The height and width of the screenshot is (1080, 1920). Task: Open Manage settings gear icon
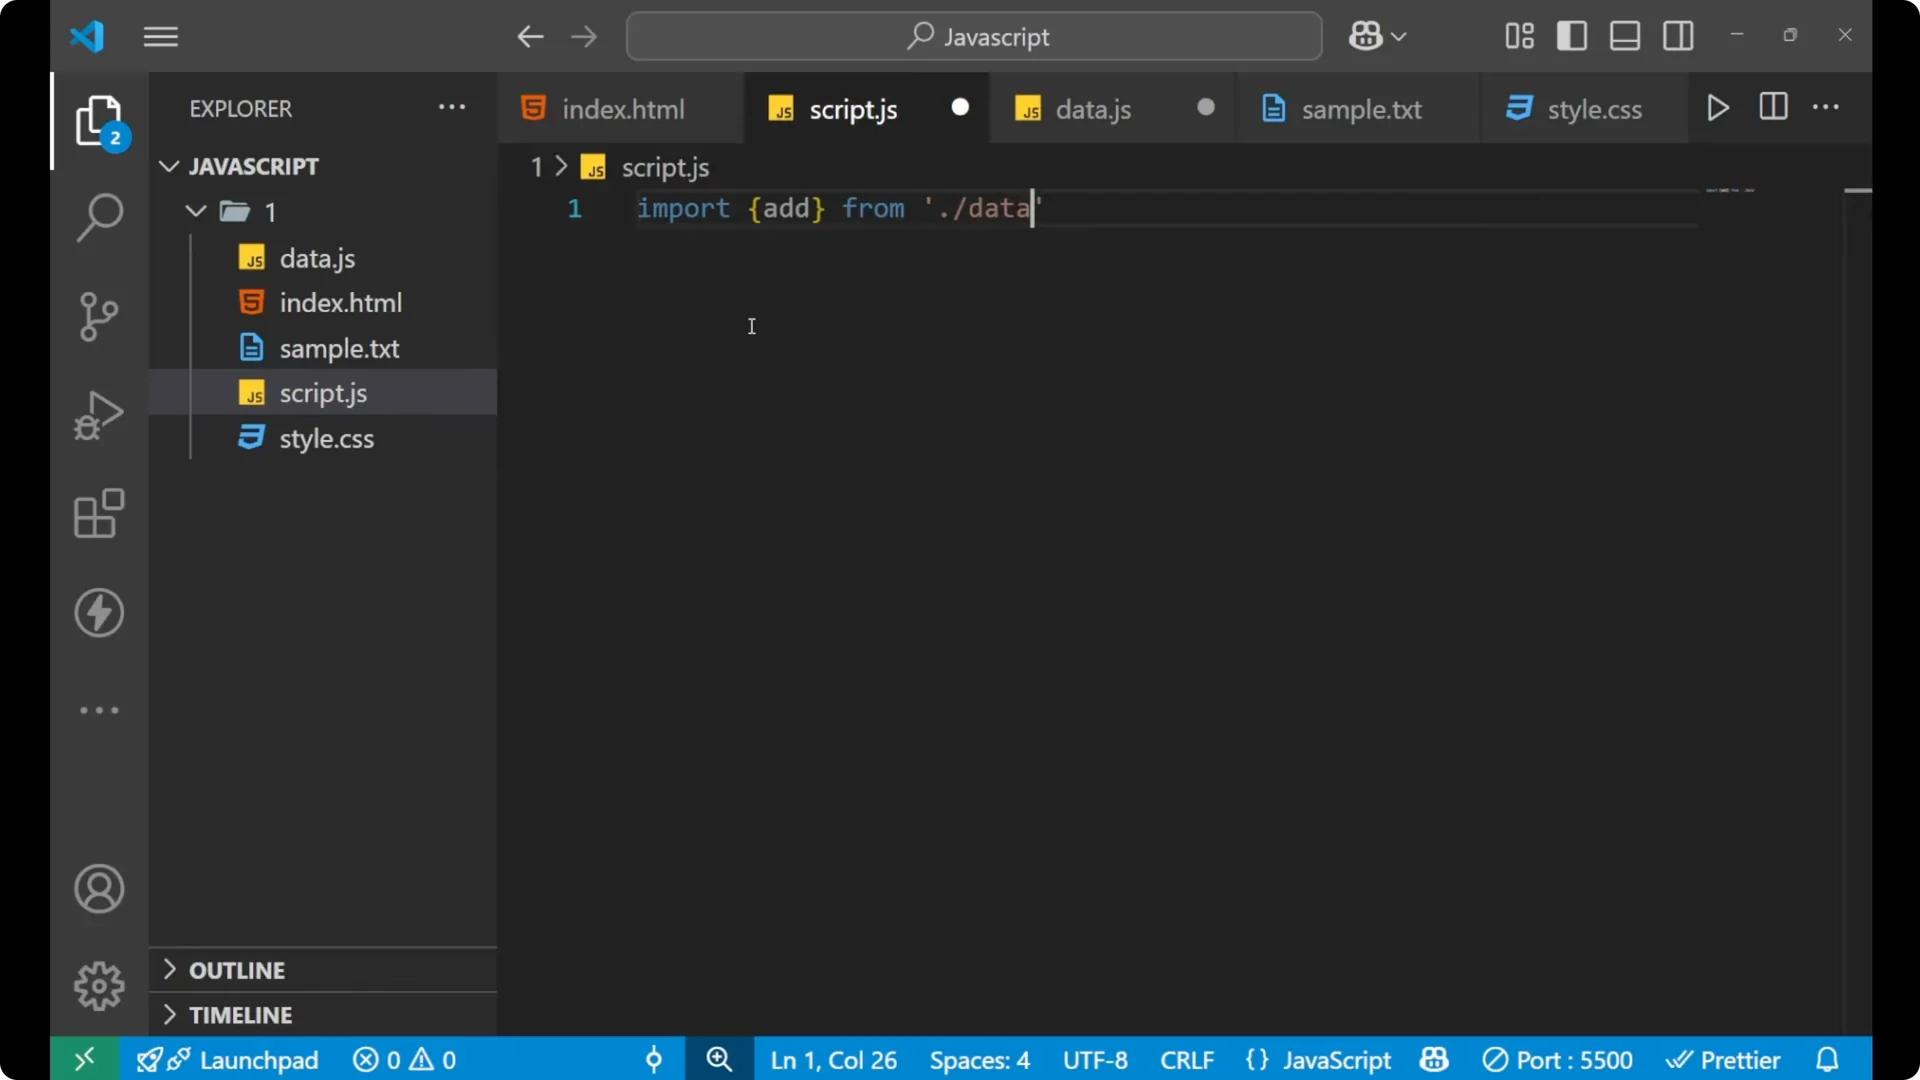point(98,985)
